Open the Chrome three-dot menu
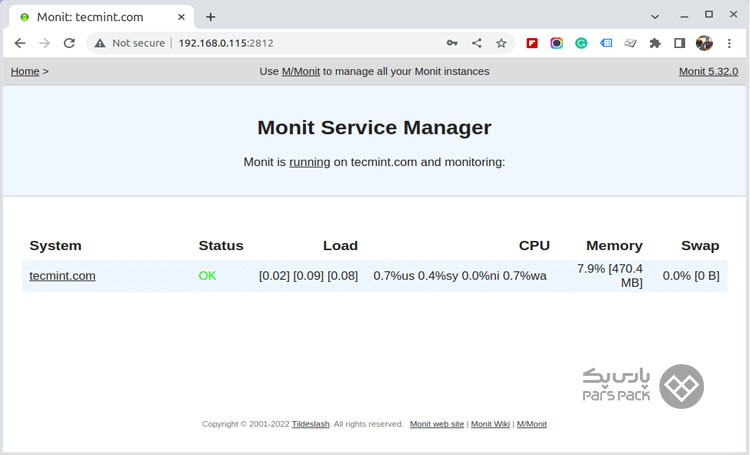Viewport: 750px width, 455px height. pyautogui.click(x=729, y=43)
